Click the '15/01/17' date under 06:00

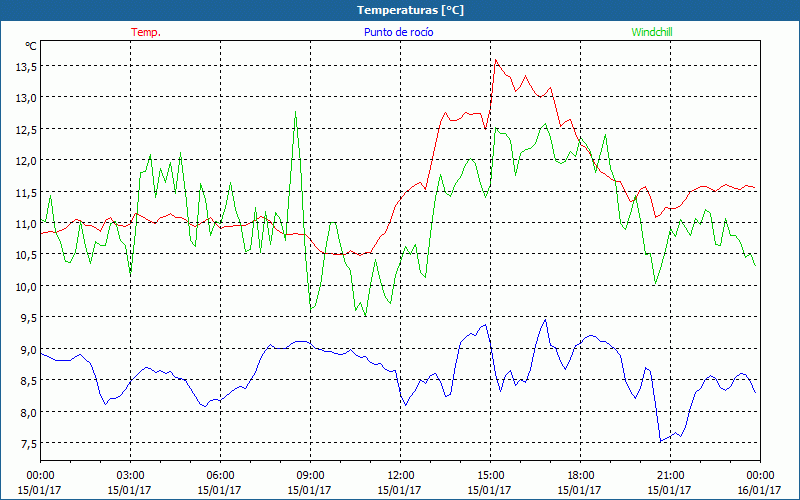tap(219, 490)
